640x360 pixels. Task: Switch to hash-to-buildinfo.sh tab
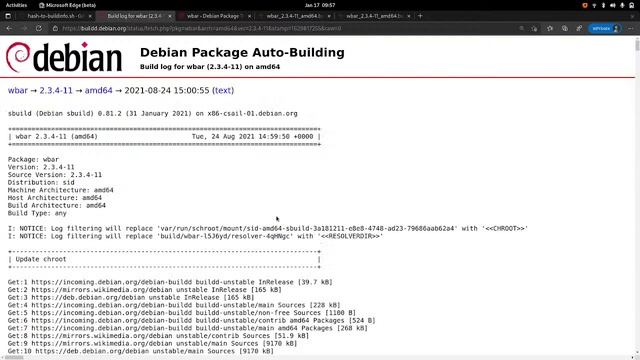(x=54, y=16)
